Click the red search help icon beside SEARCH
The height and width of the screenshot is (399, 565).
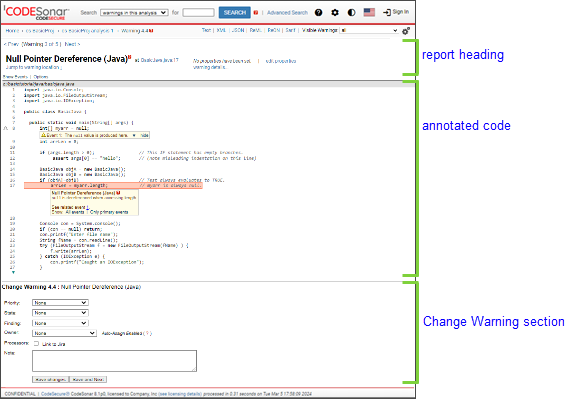(255, 13)
